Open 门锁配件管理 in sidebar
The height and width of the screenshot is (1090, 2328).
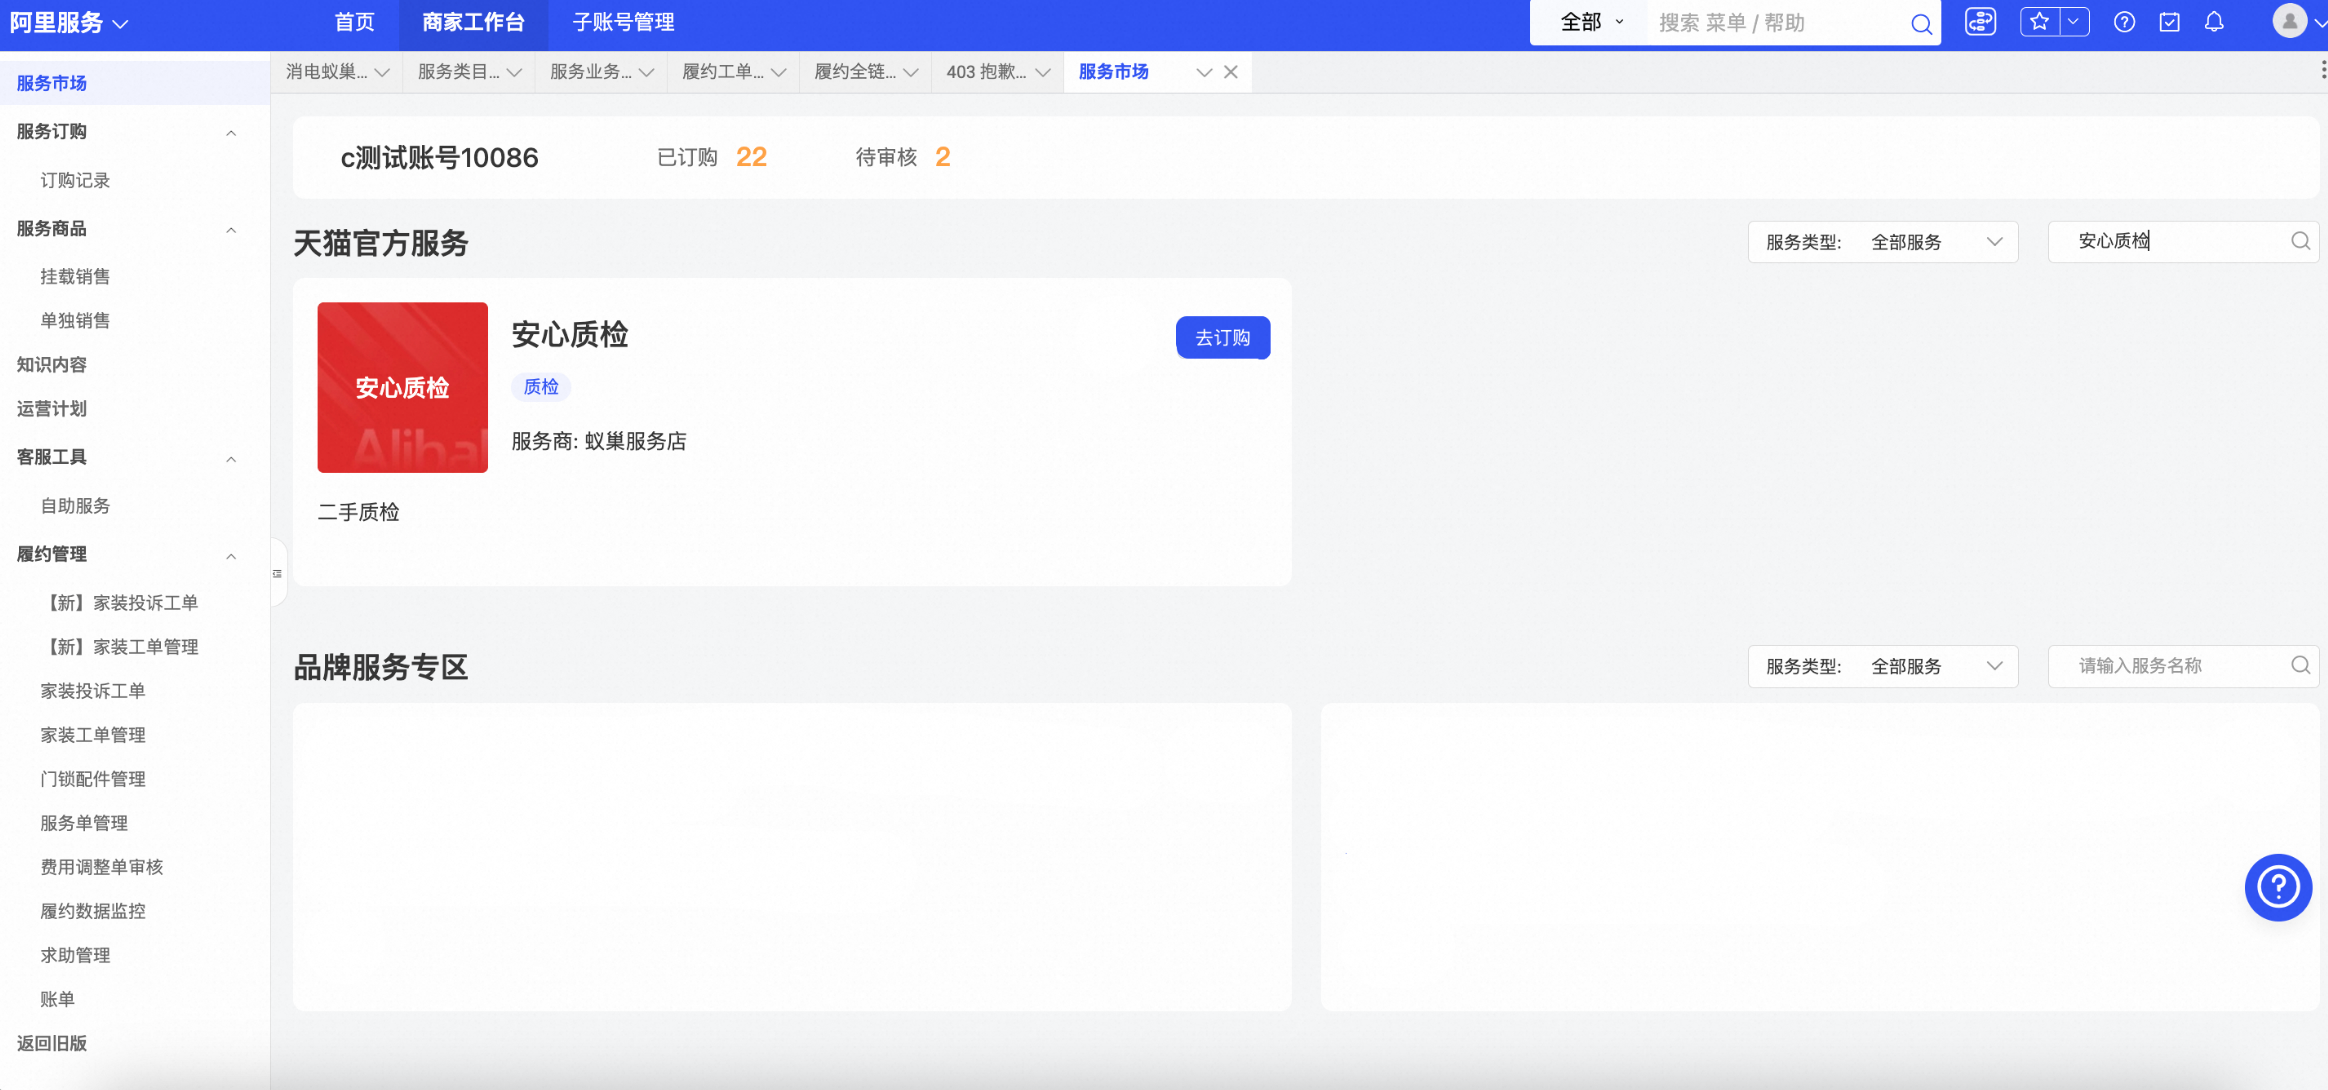pyautogui.click(x=93, y=779)
